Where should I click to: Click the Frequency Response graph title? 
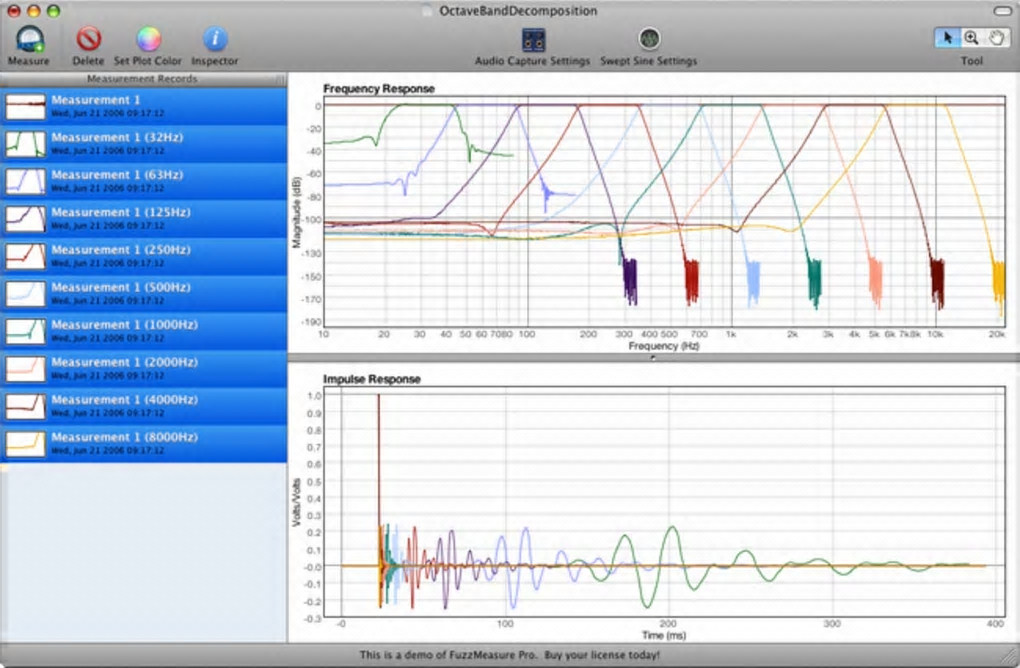[379, 89]
